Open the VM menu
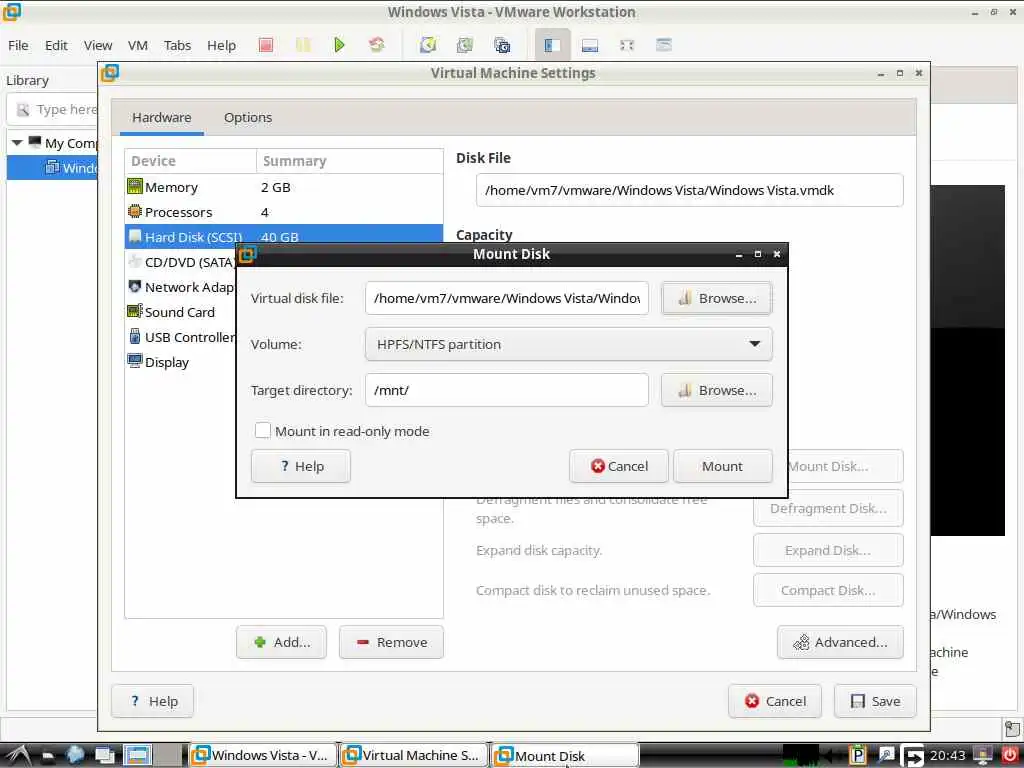The width and height of the screenshot is (1024, 768). click(x=137, y=46)
